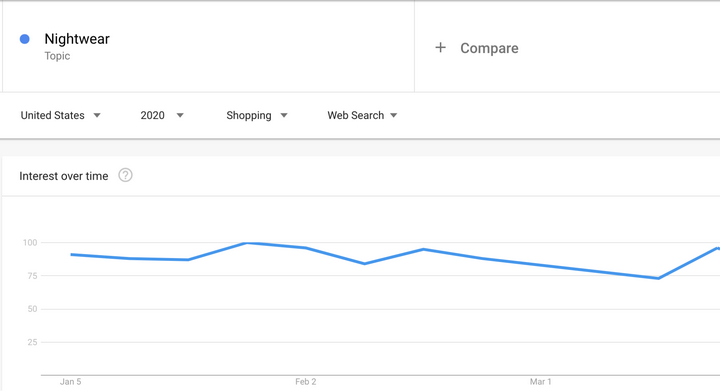Open the Web Search type dropdown
The height and width of the screenshot is (391, 720).
(x=362, y=115)
